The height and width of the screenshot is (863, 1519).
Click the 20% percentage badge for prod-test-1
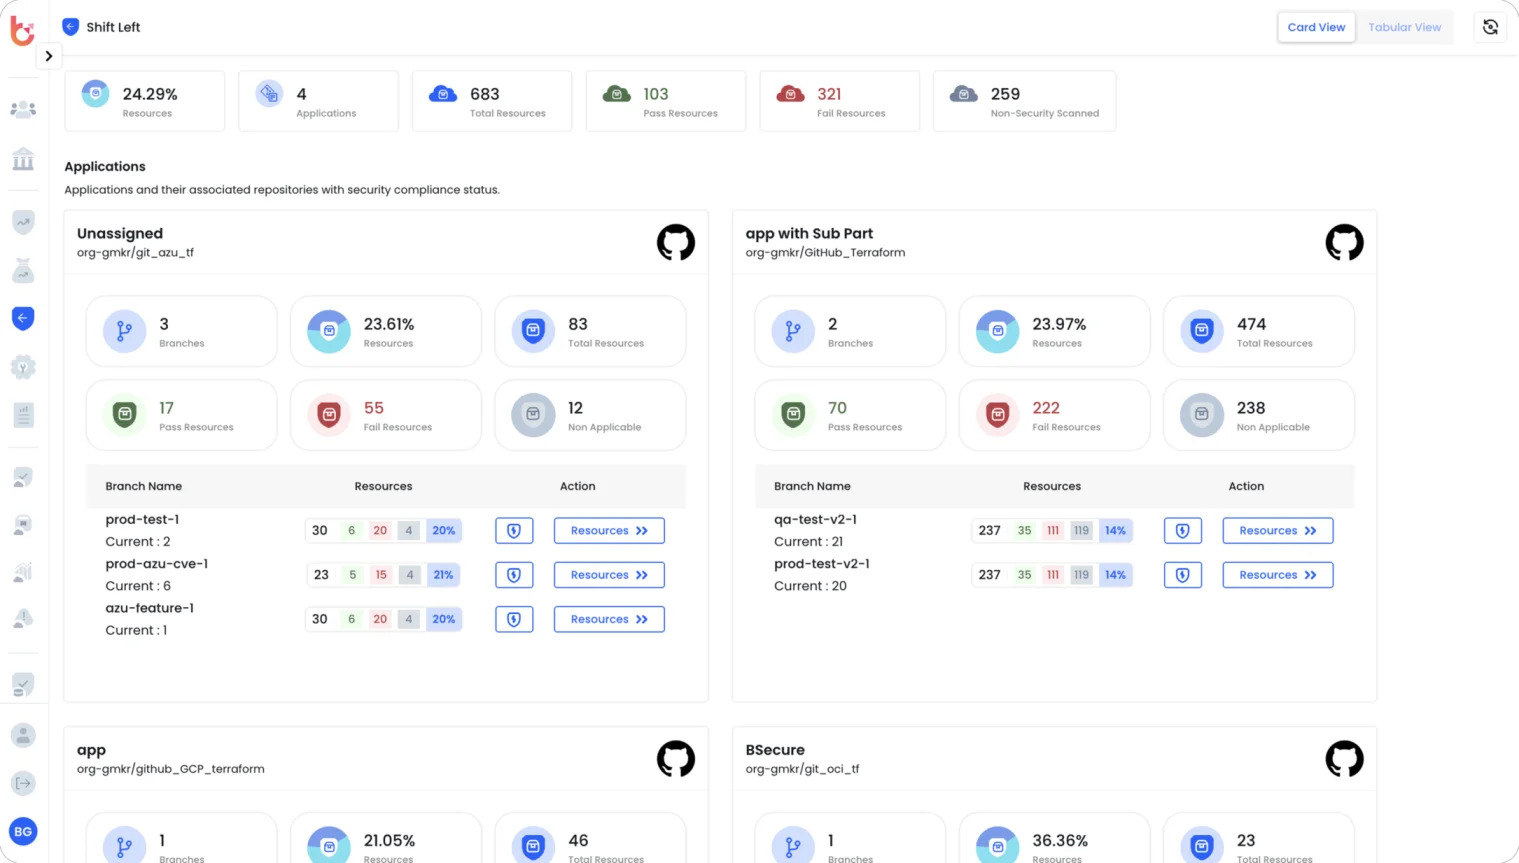(443, 530)
